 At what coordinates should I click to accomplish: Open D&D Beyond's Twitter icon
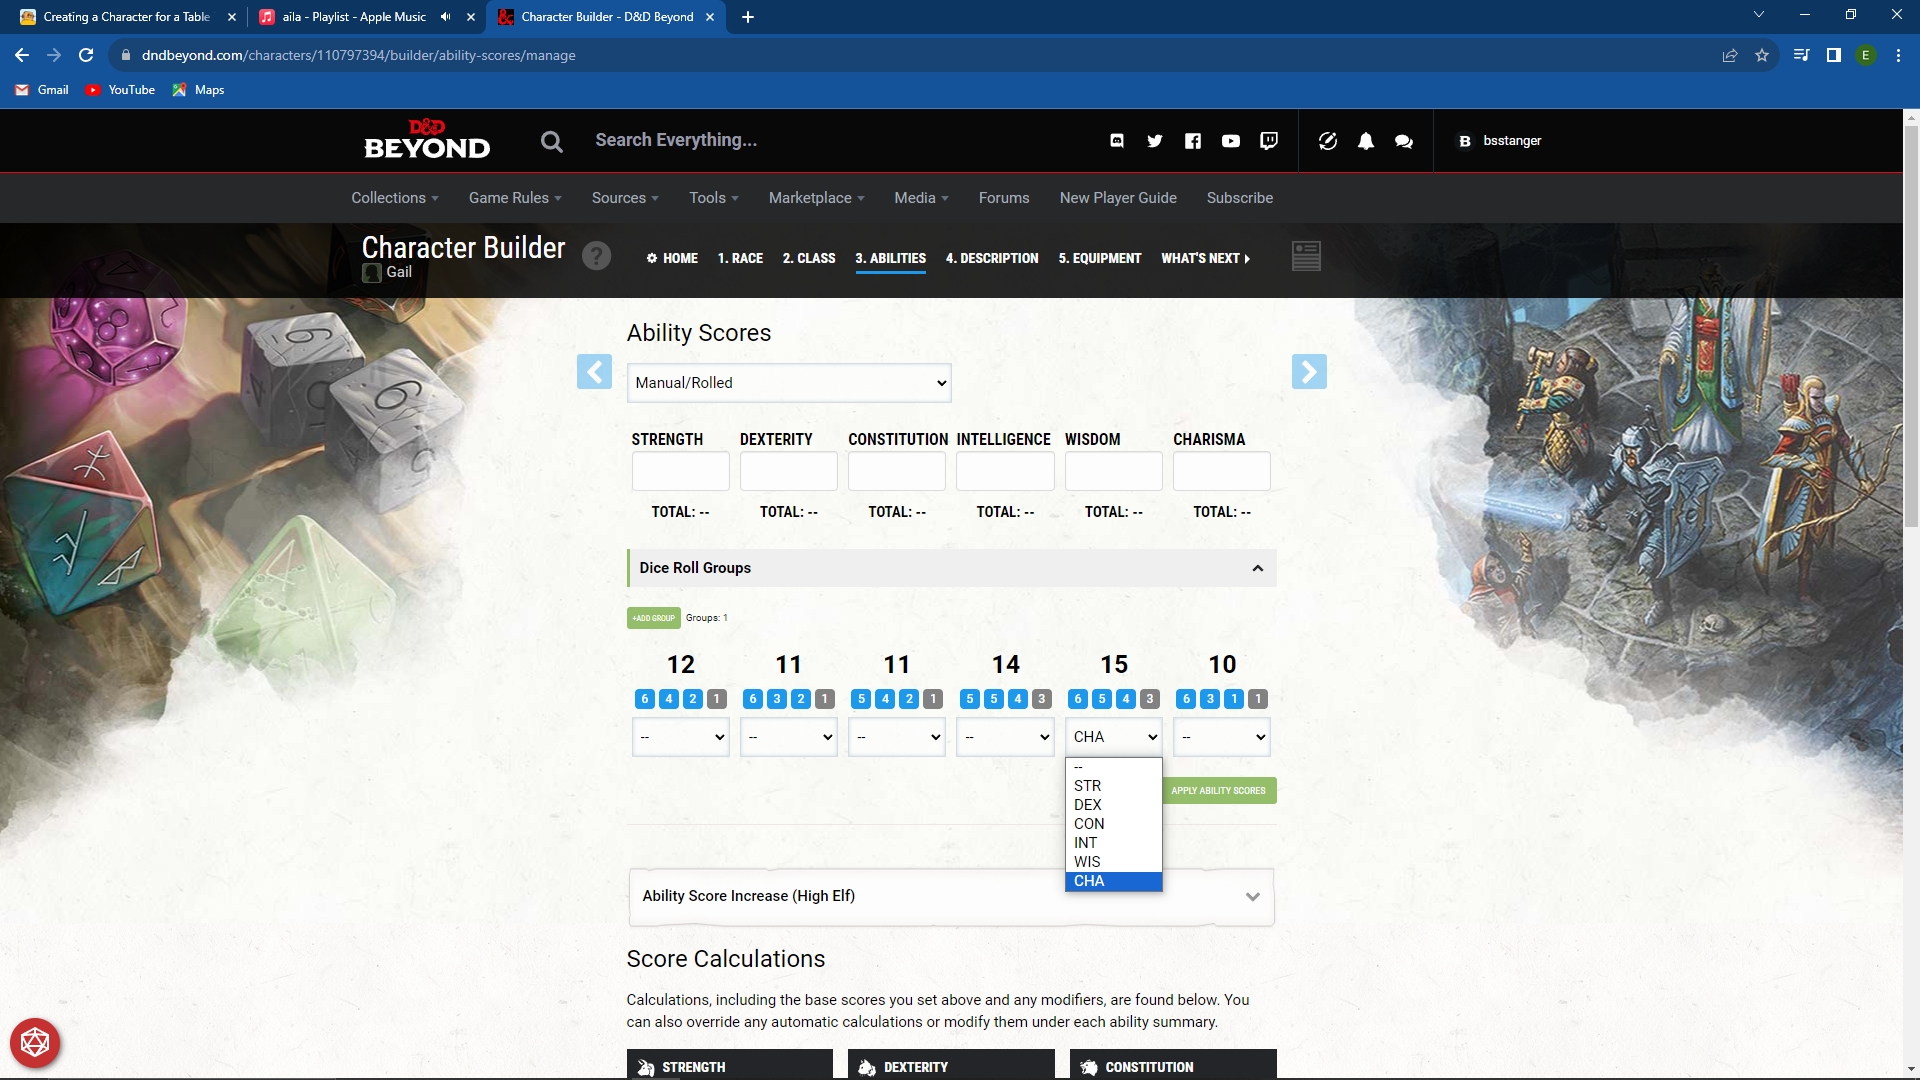(x=1154, y=141)
